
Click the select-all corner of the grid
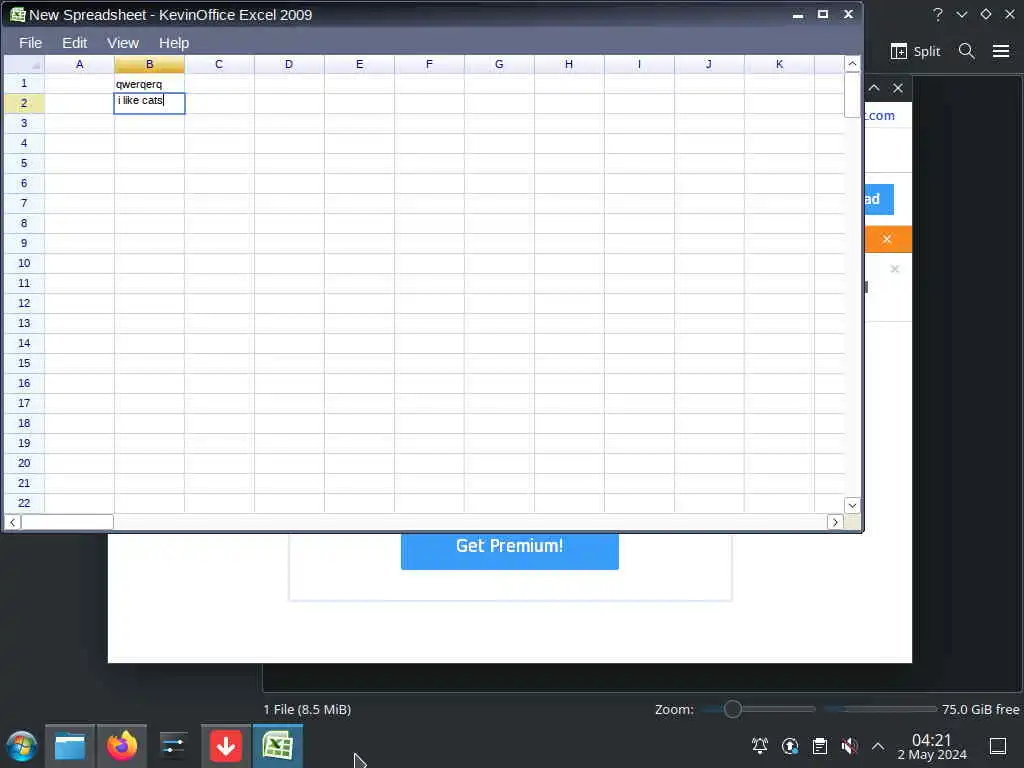tap(24, 64)
